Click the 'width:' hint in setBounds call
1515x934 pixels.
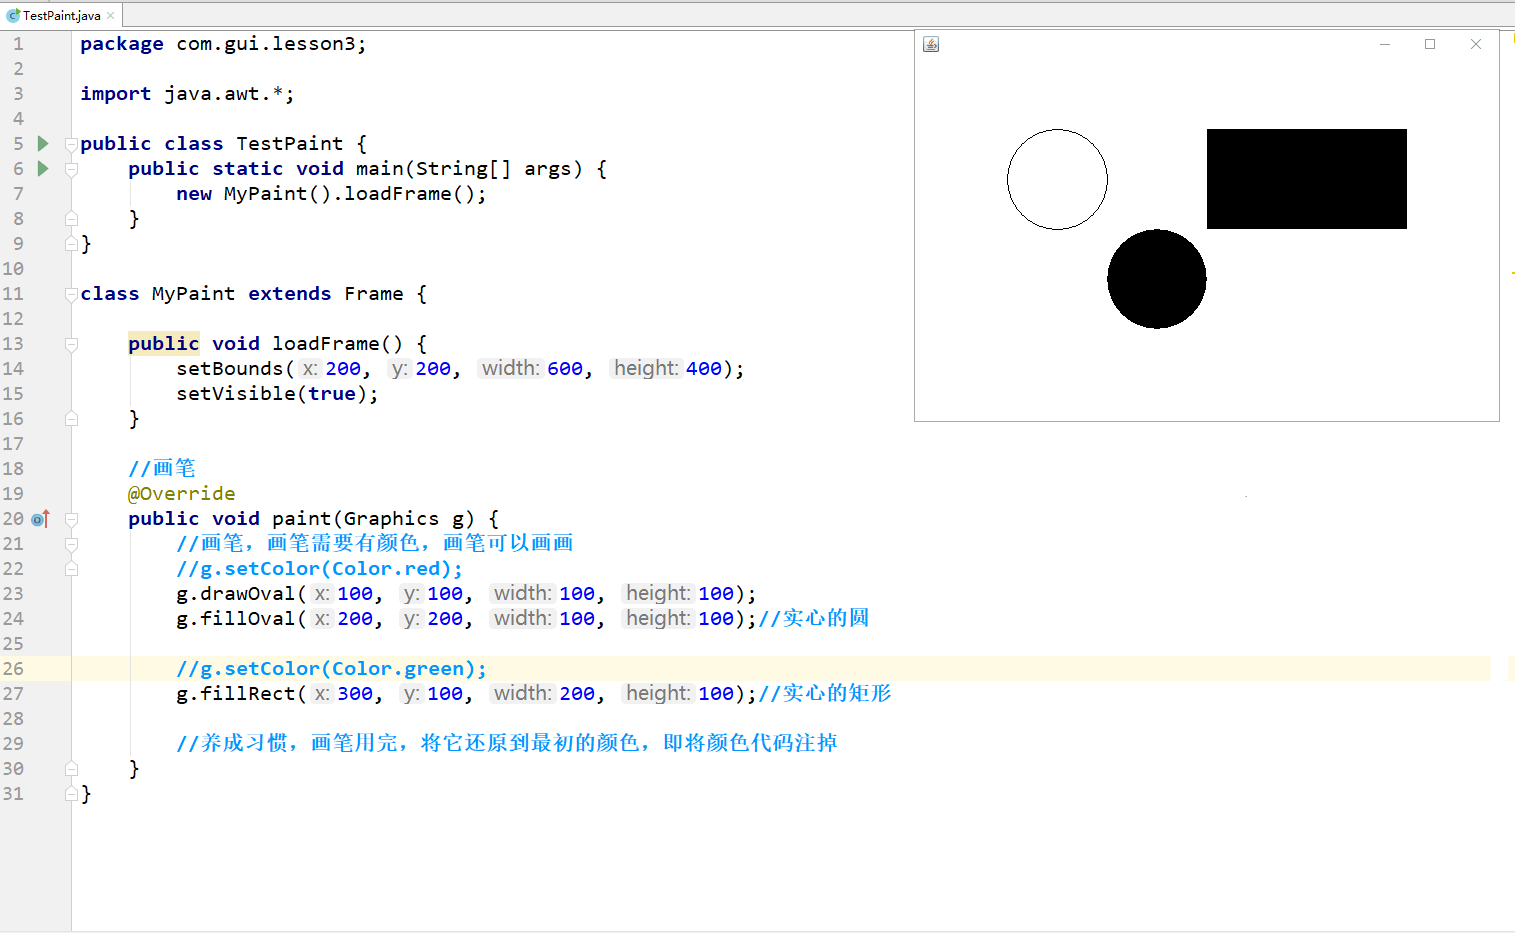coord(510,369)
